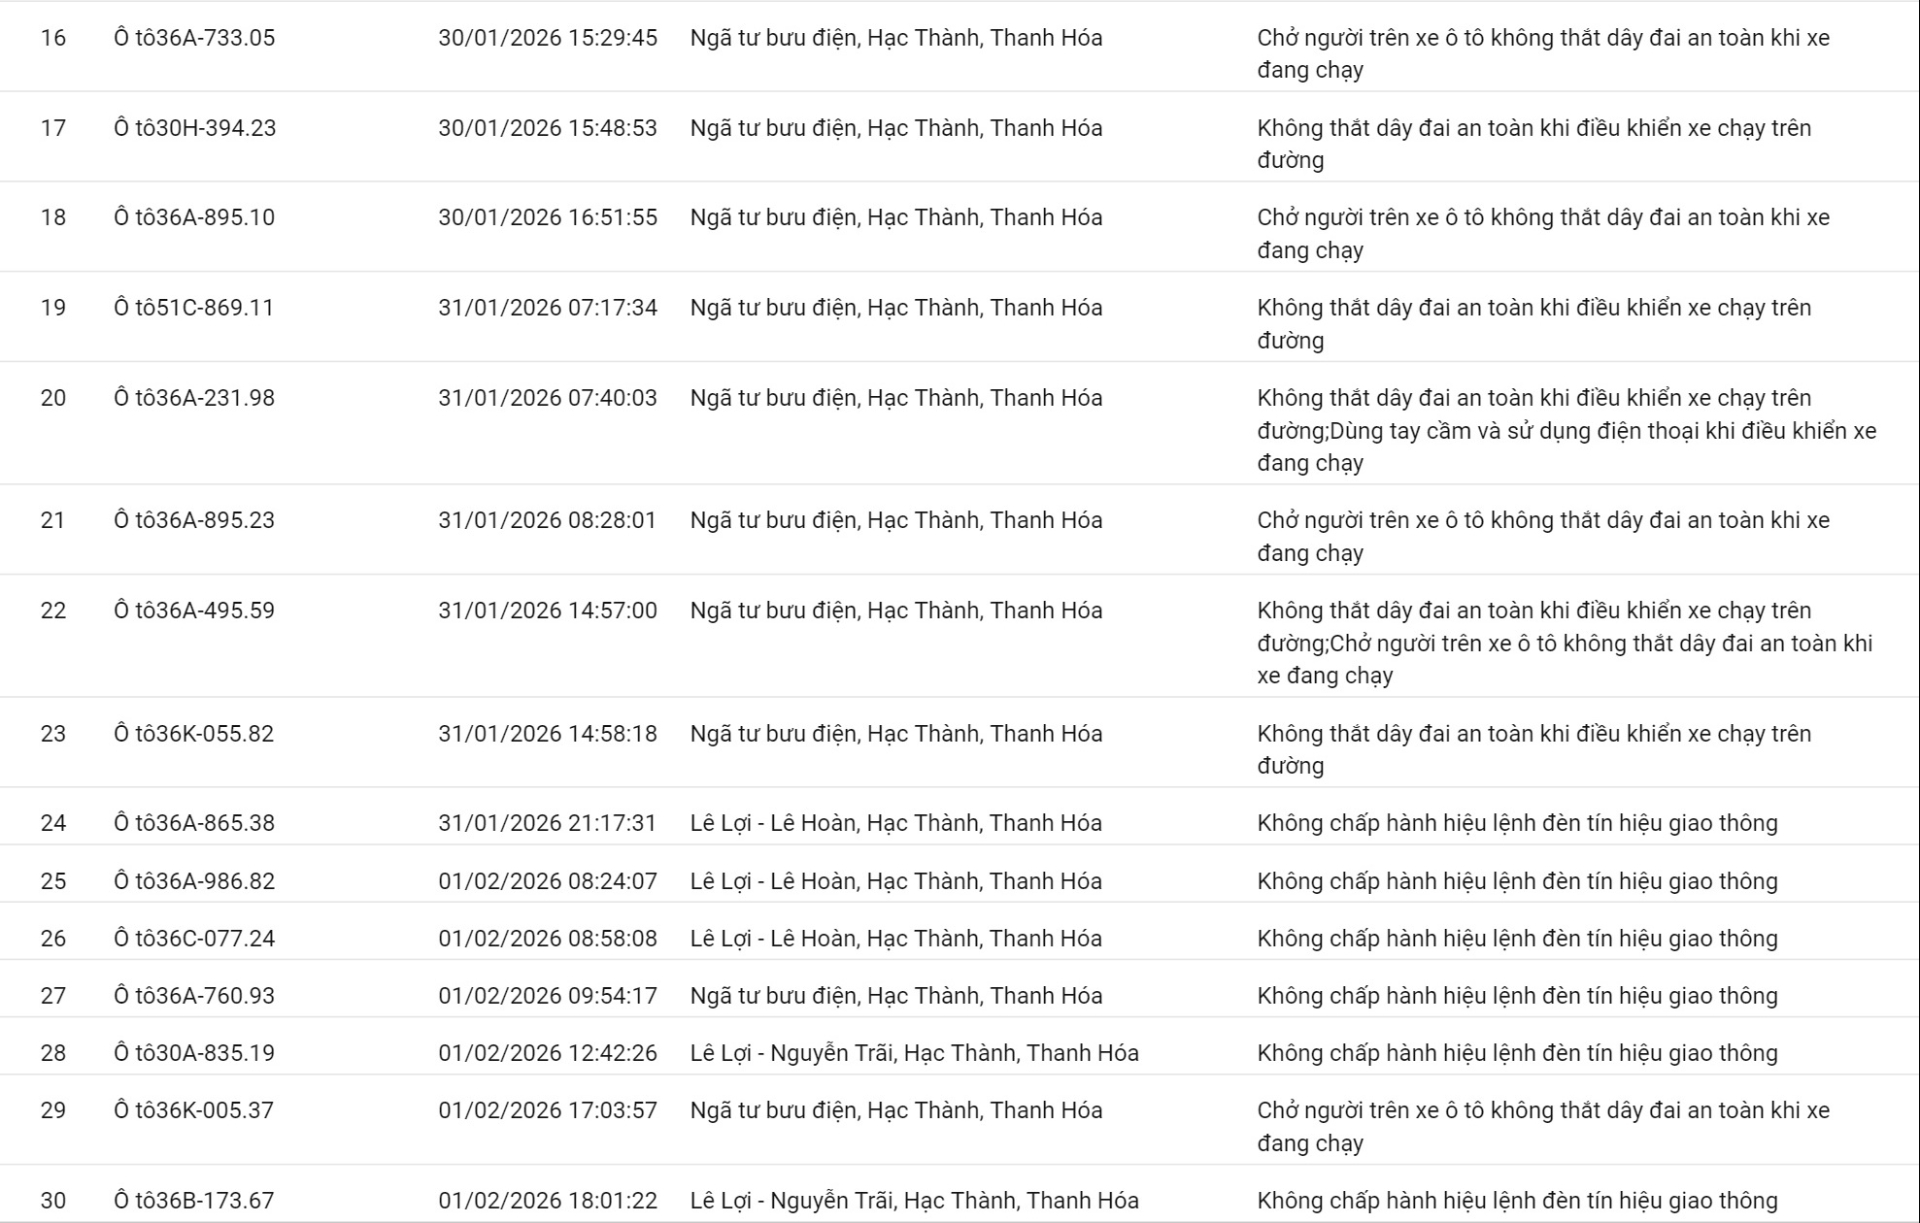This screenshot has width=1920, height=1223.
Task: Select violation description in row 25
Action: 1517,881
